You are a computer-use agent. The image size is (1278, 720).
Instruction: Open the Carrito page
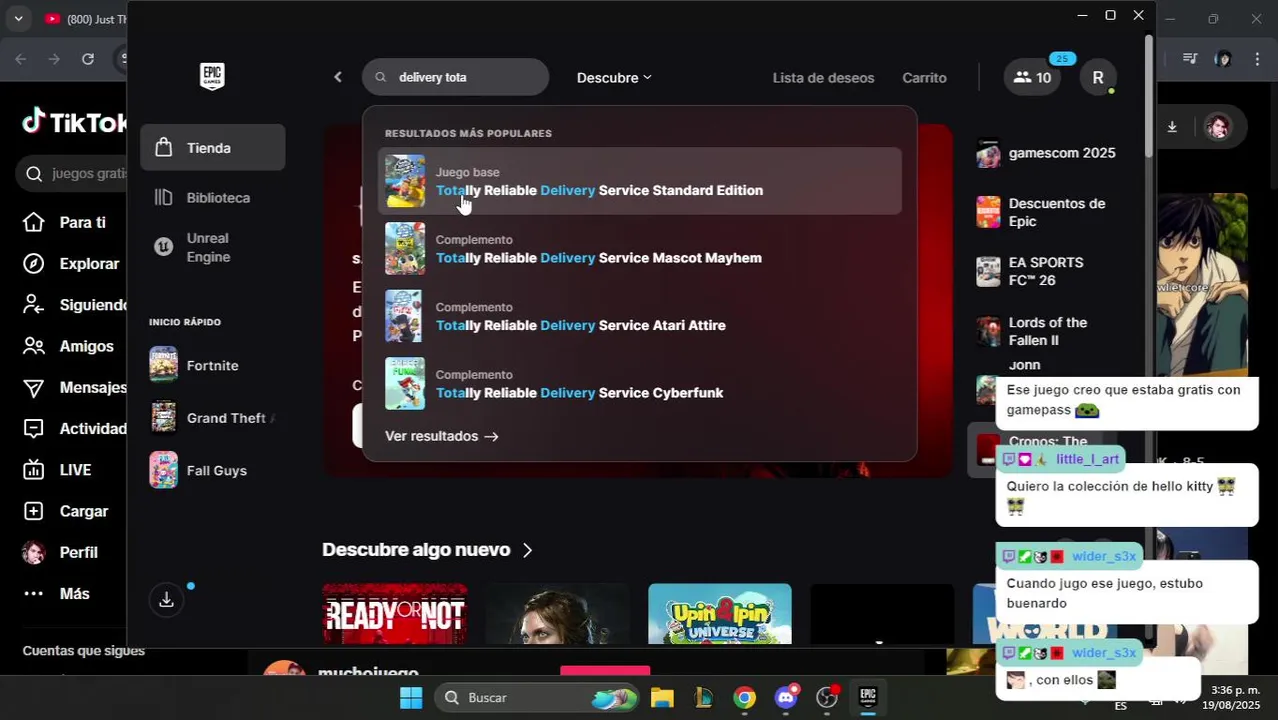click(x=924, y=77)
